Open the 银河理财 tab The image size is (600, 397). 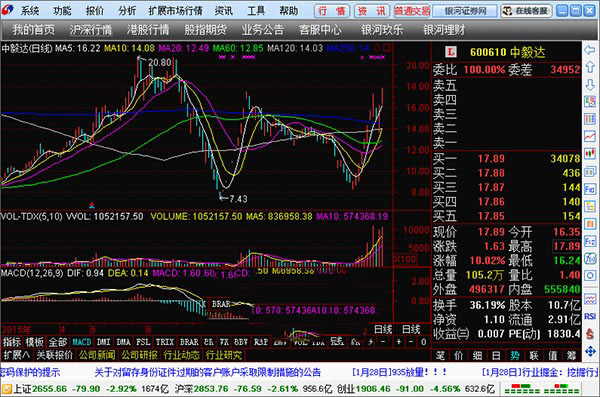[x=444, y=30]
